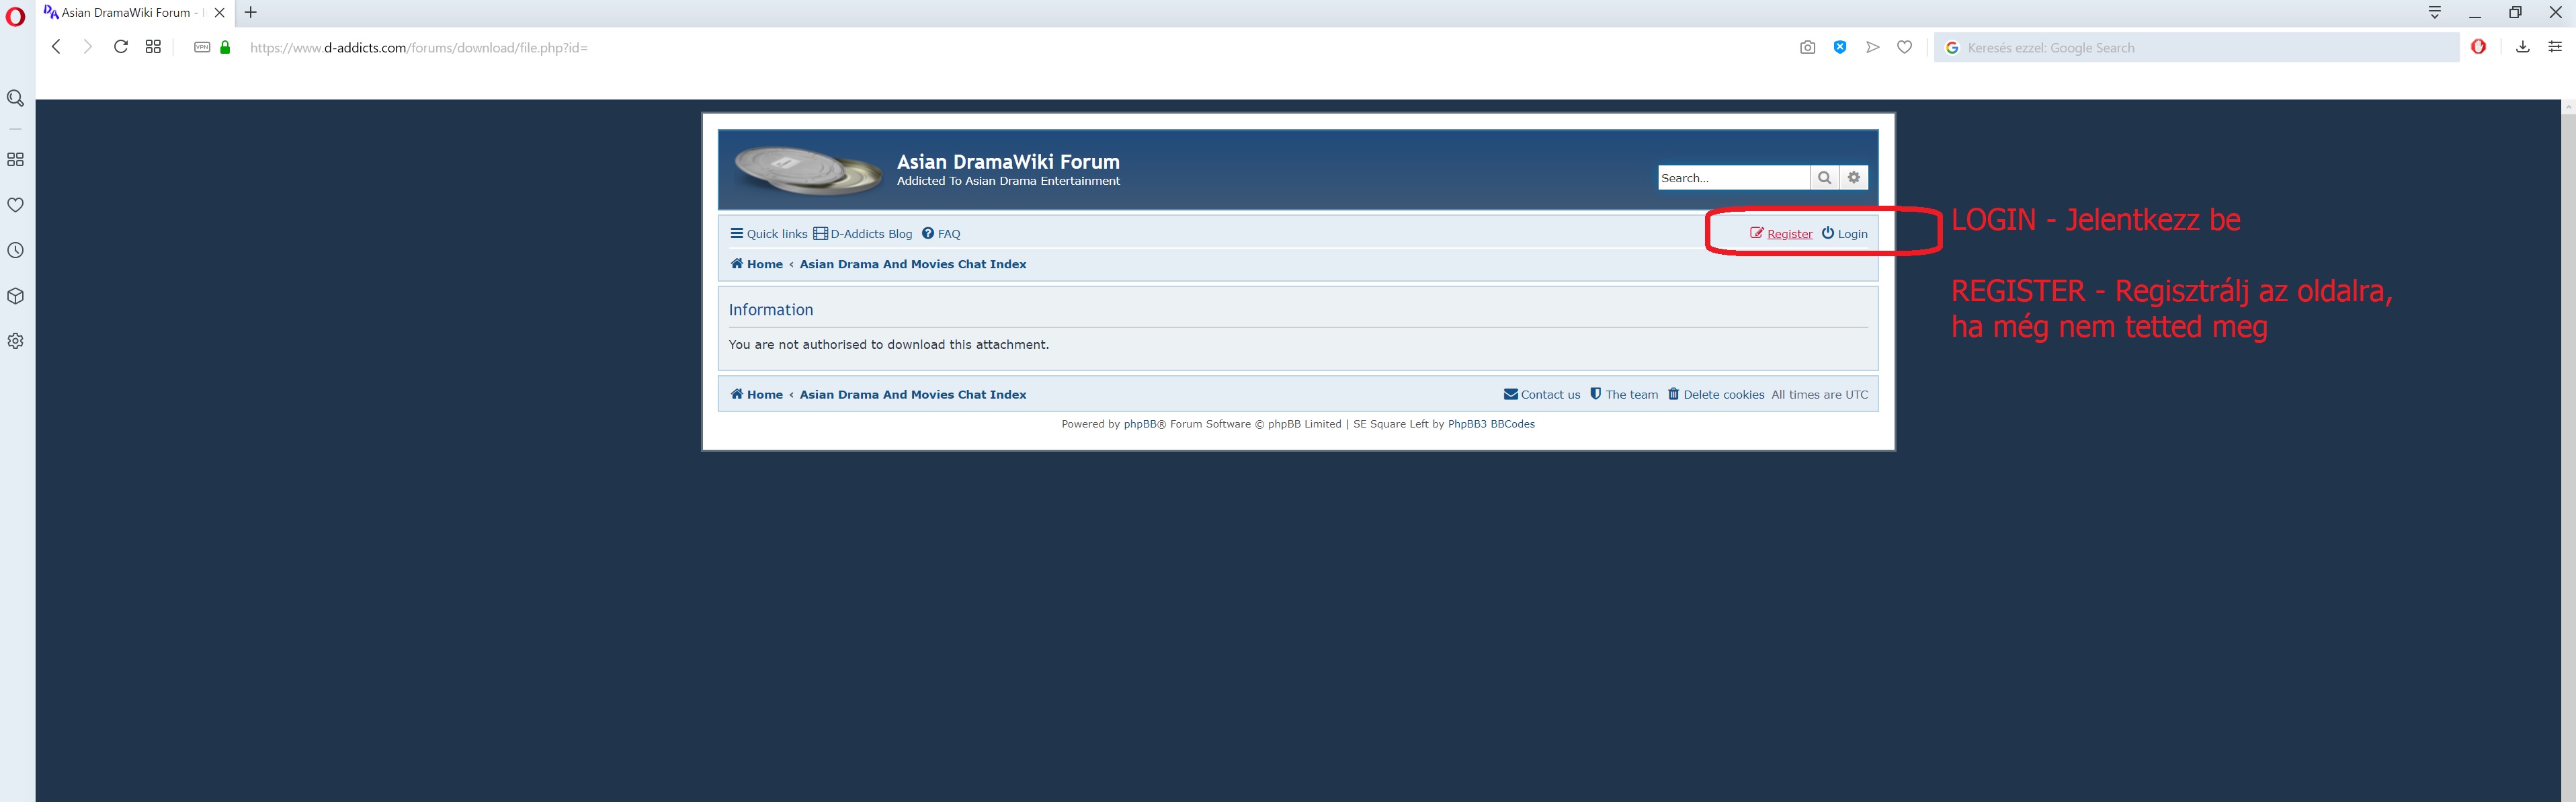Click the Login link
The image size is (2576, 802).
pyautogui.click(x=1852, y=233)
